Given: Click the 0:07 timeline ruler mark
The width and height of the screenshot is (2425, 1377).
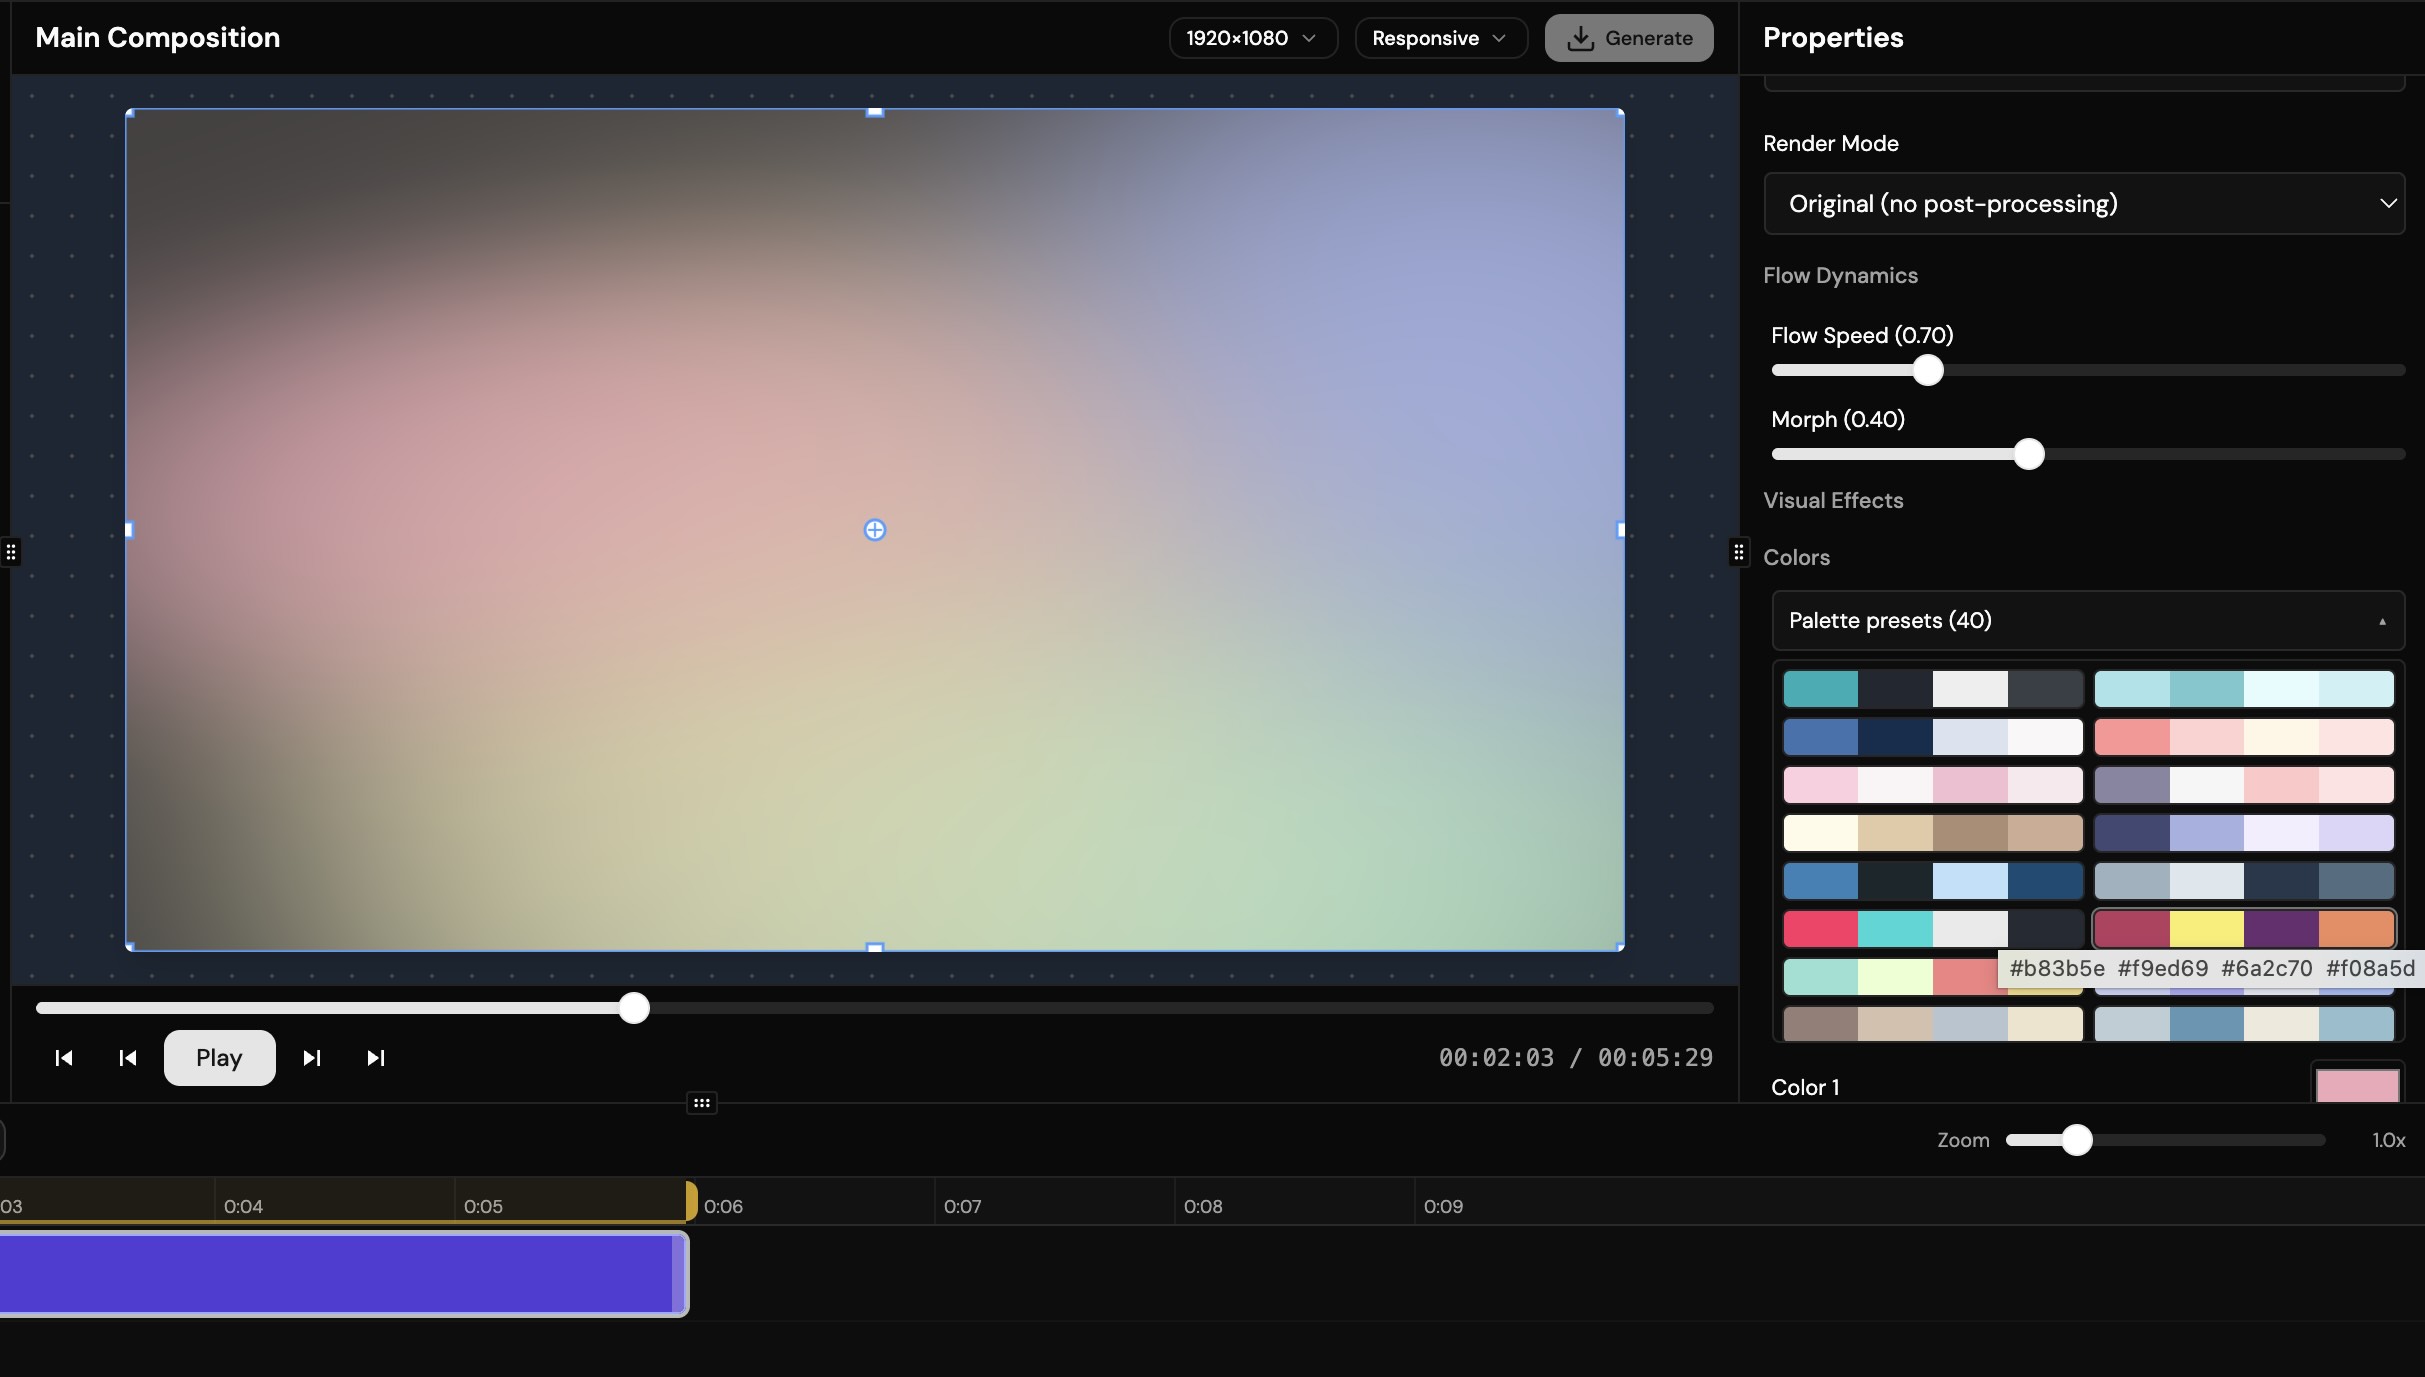Looking at the screenshot, I should pos(962,1206).
